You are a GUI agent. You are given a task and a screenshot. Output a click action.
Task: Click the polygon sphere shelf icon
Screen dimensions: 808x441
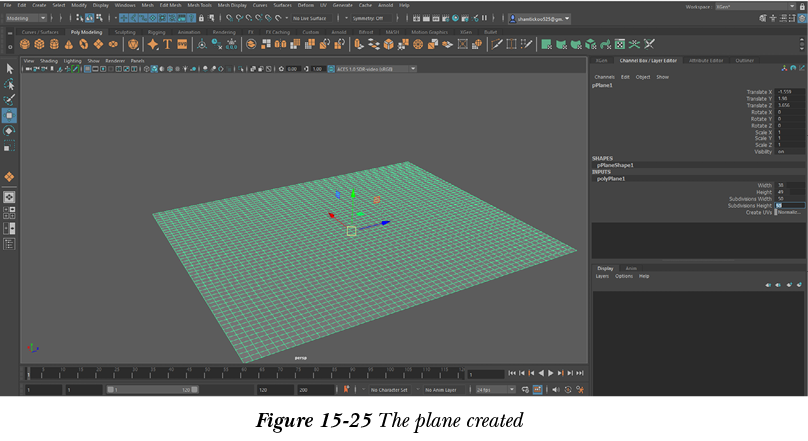[x=27, y=44]
